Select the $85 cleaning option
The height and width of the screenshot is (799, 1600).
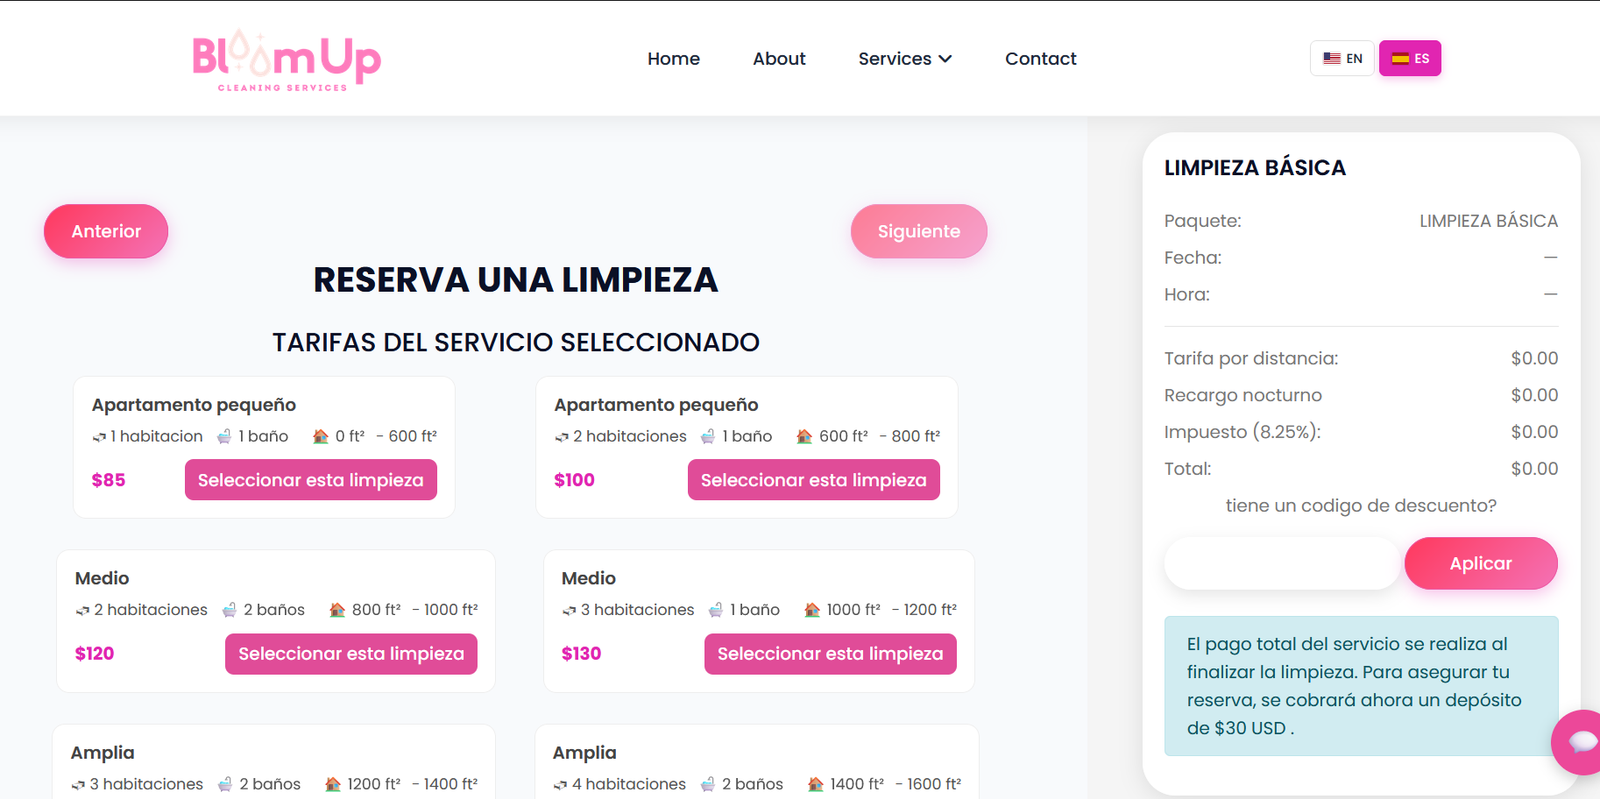tap(311, 480)
